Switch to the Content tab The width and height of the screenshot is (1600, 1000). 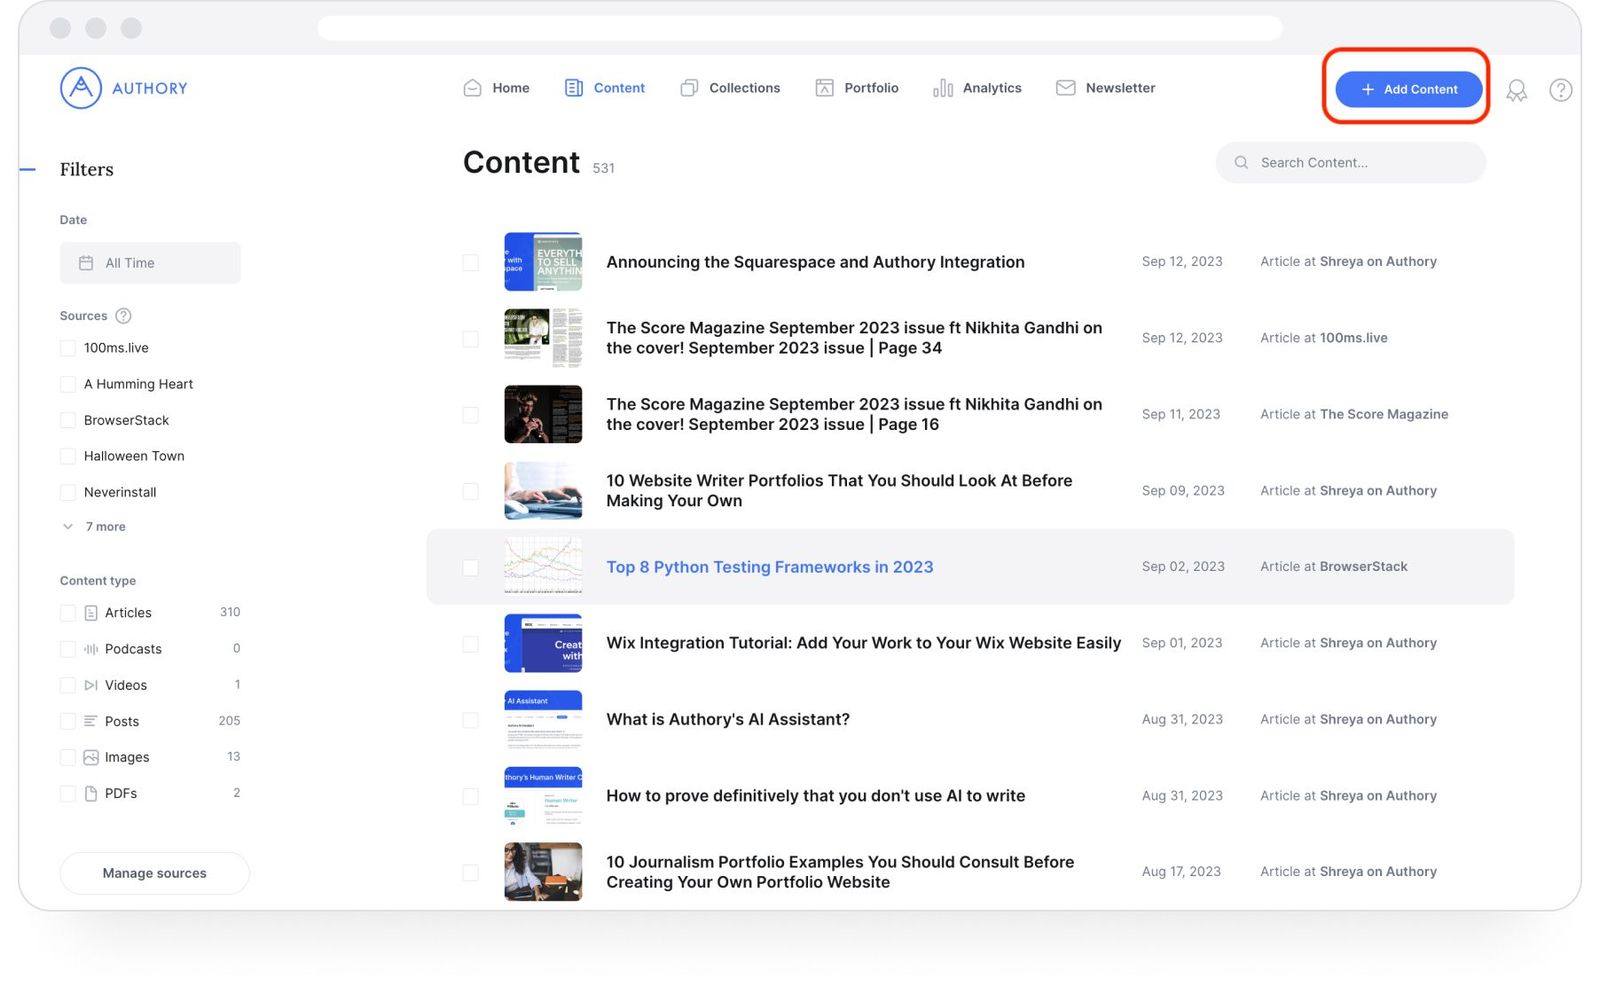pyautogui.click(x=605, y=88)
